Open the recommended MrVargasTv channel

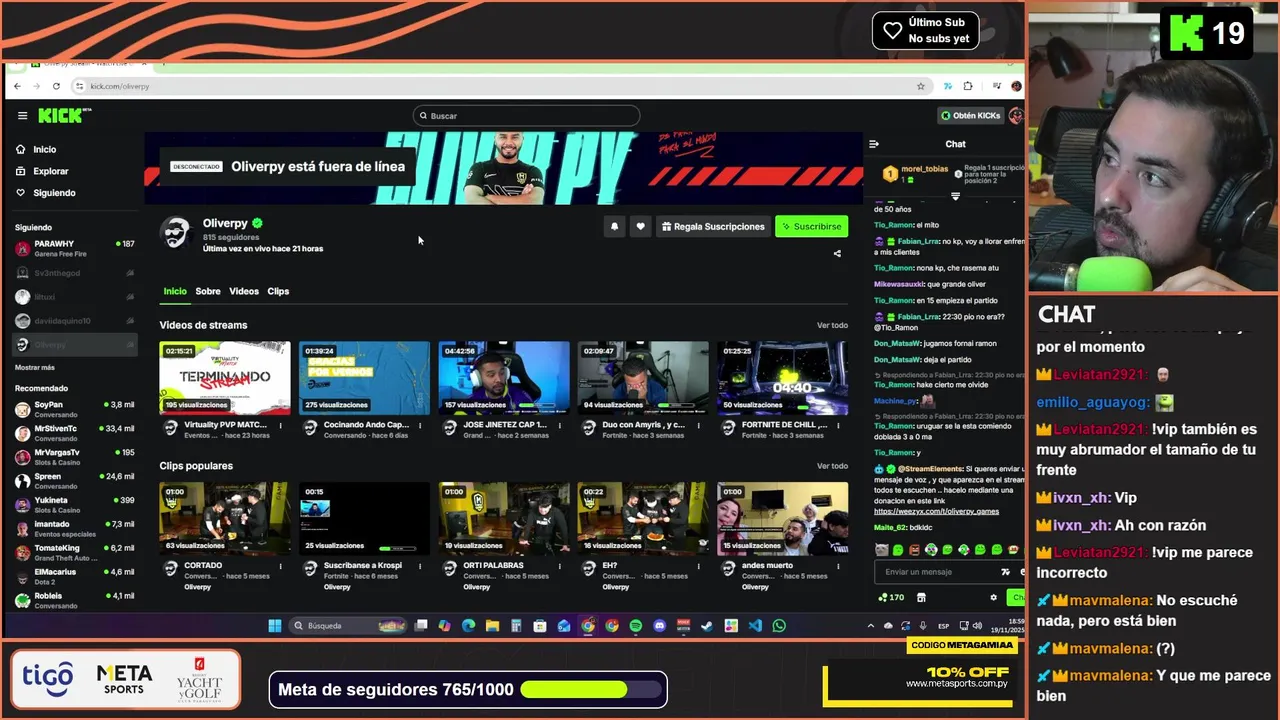74,457
